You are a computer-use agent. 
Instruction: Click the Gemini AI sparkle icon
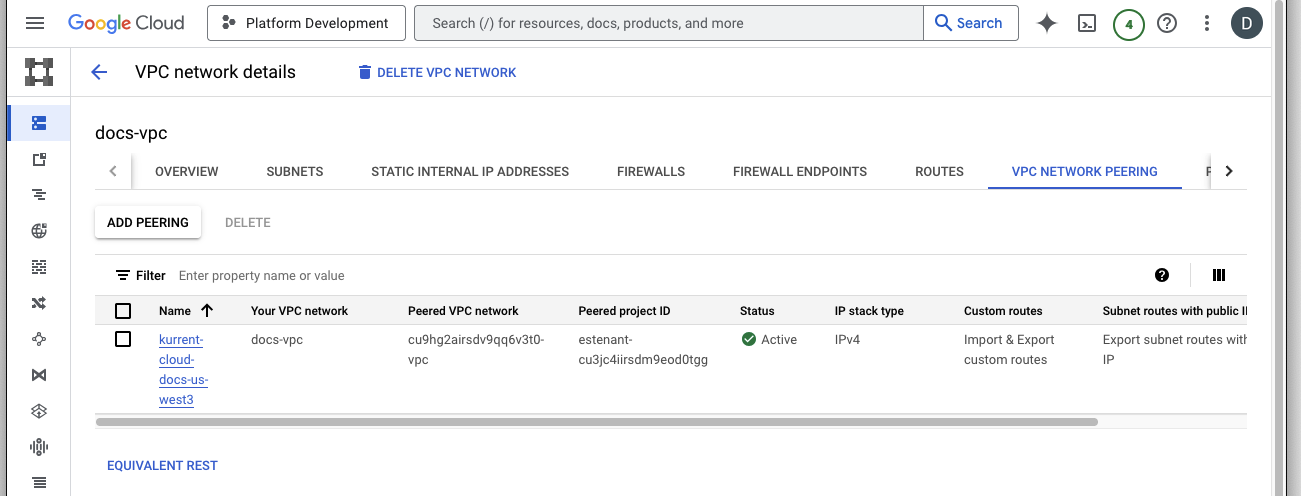tap(1047, 23)
